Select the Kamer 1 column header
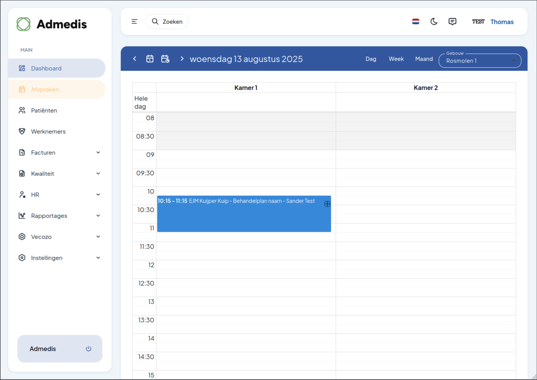 246,88
